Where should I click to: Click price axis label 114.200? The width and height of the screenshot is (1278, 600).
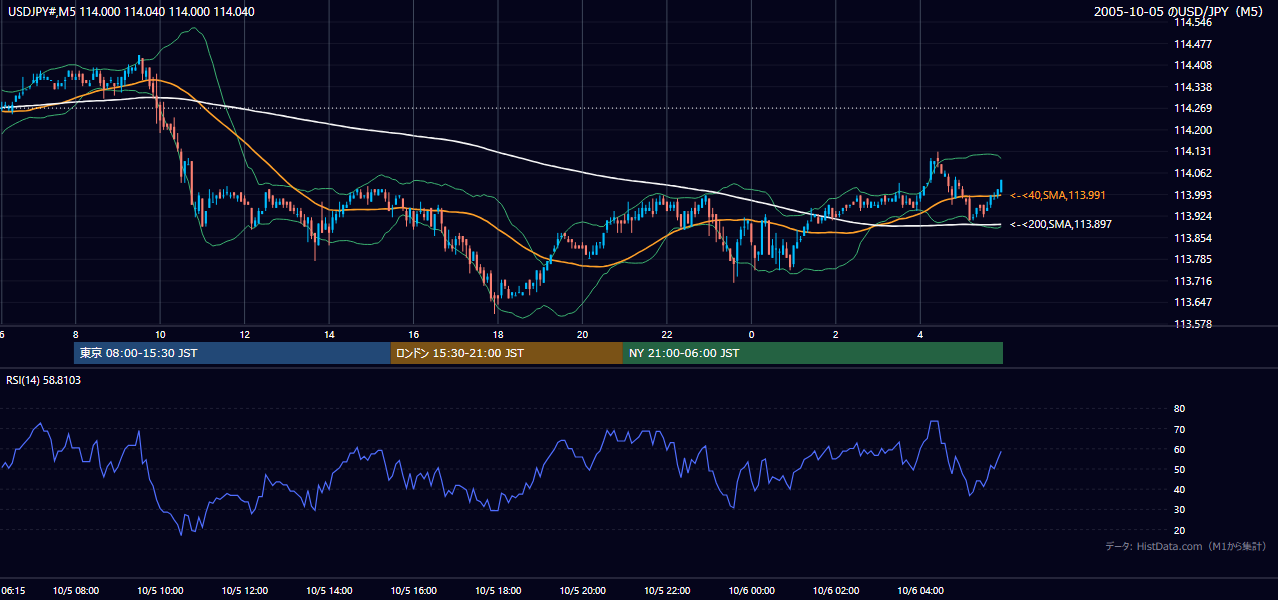pyautogui.click(x=1192, y=130)
